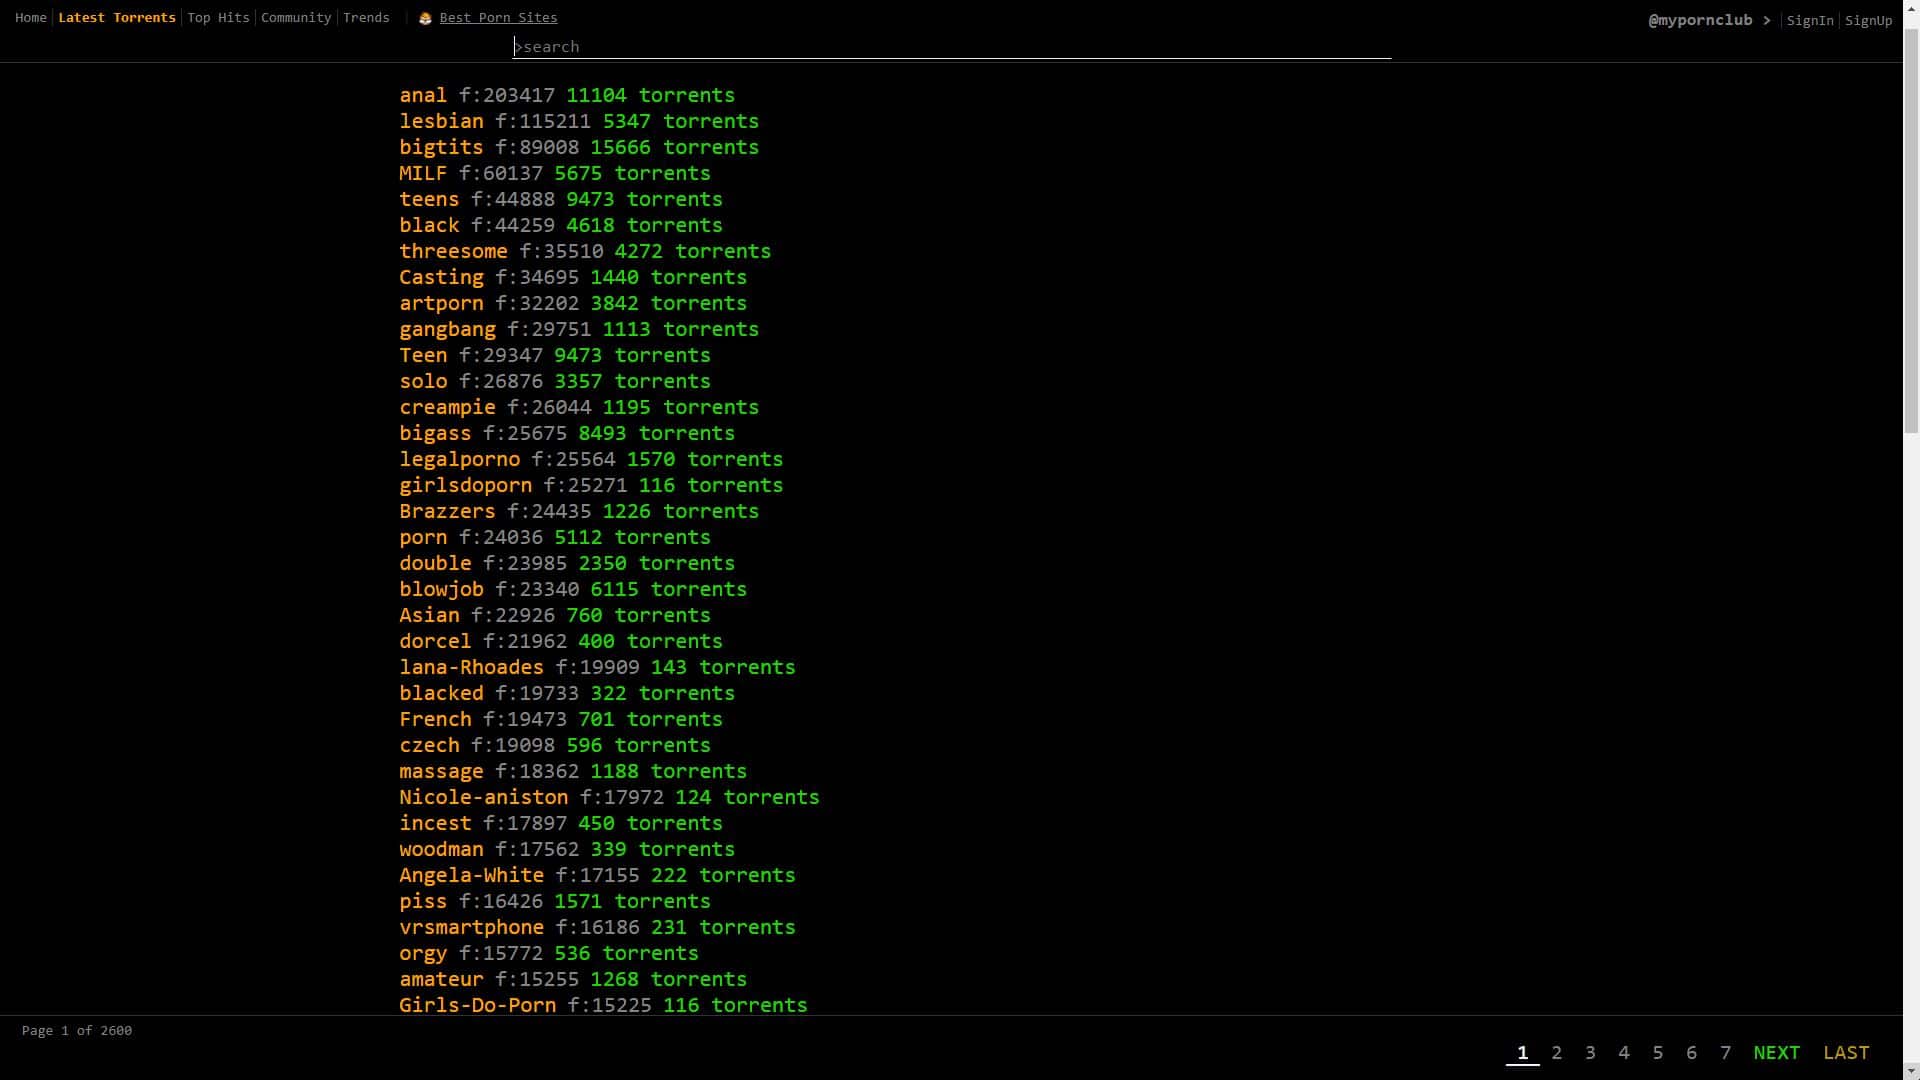Click the SignUp link
The image size is (1920, 1080).
(x=1867, y=20)
